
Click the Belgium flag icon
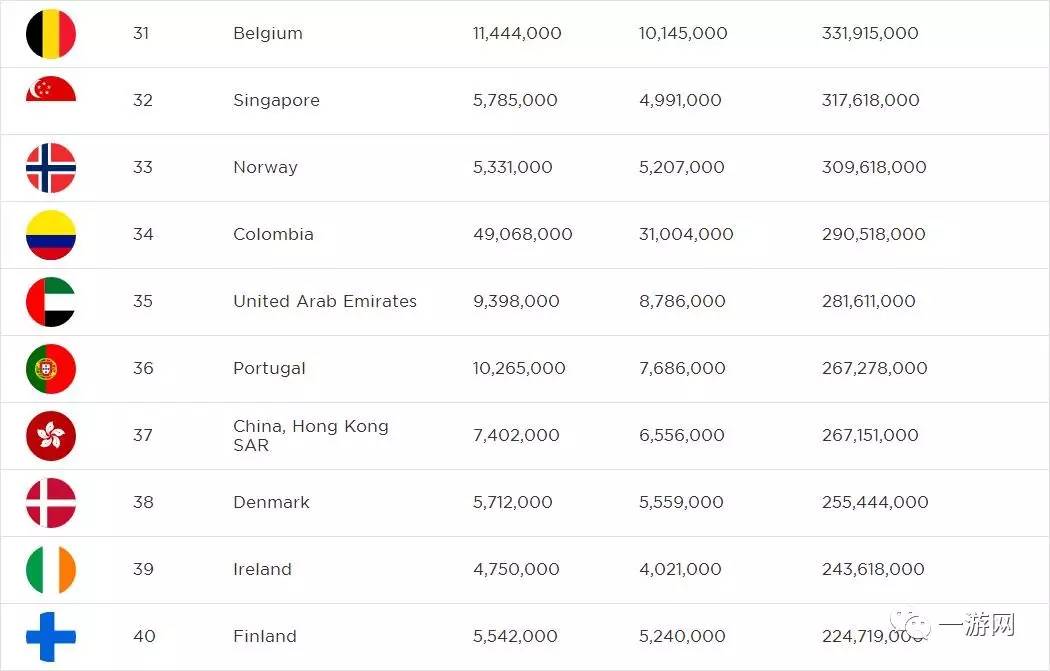[x=51, y=34]
